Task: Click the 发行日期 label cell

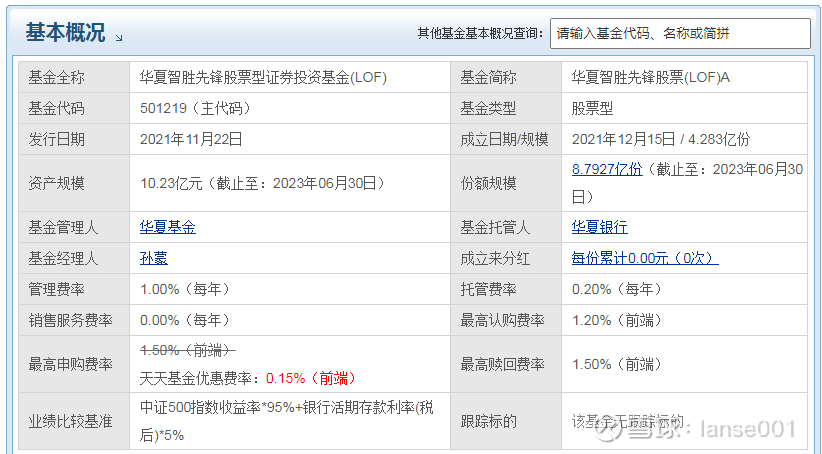Action: (74, 139)
